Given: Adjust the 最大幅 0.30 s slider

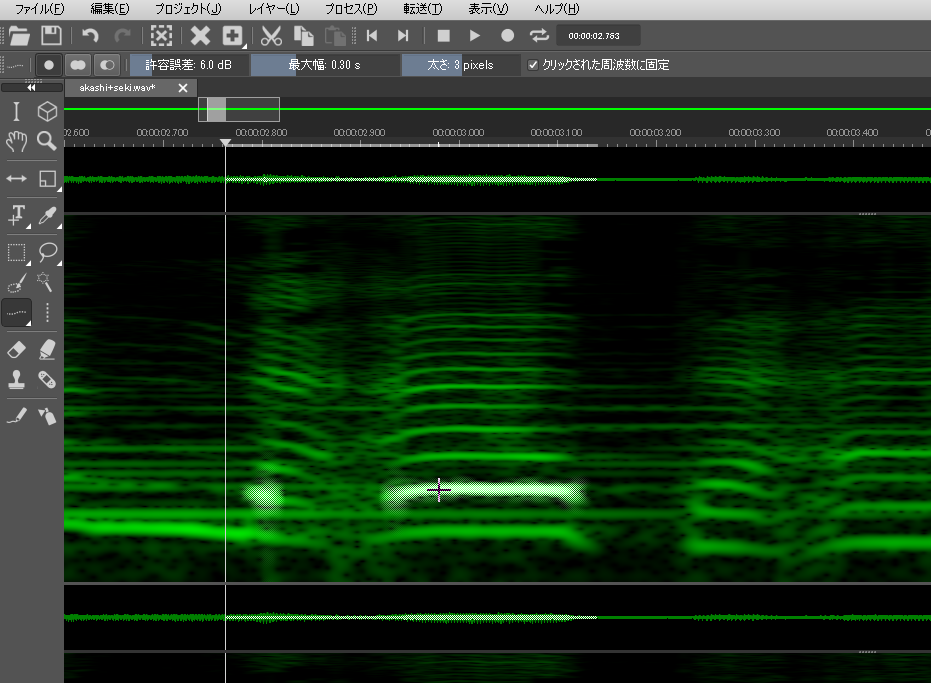Looking at the screenshot, I should tap(324, 65).
